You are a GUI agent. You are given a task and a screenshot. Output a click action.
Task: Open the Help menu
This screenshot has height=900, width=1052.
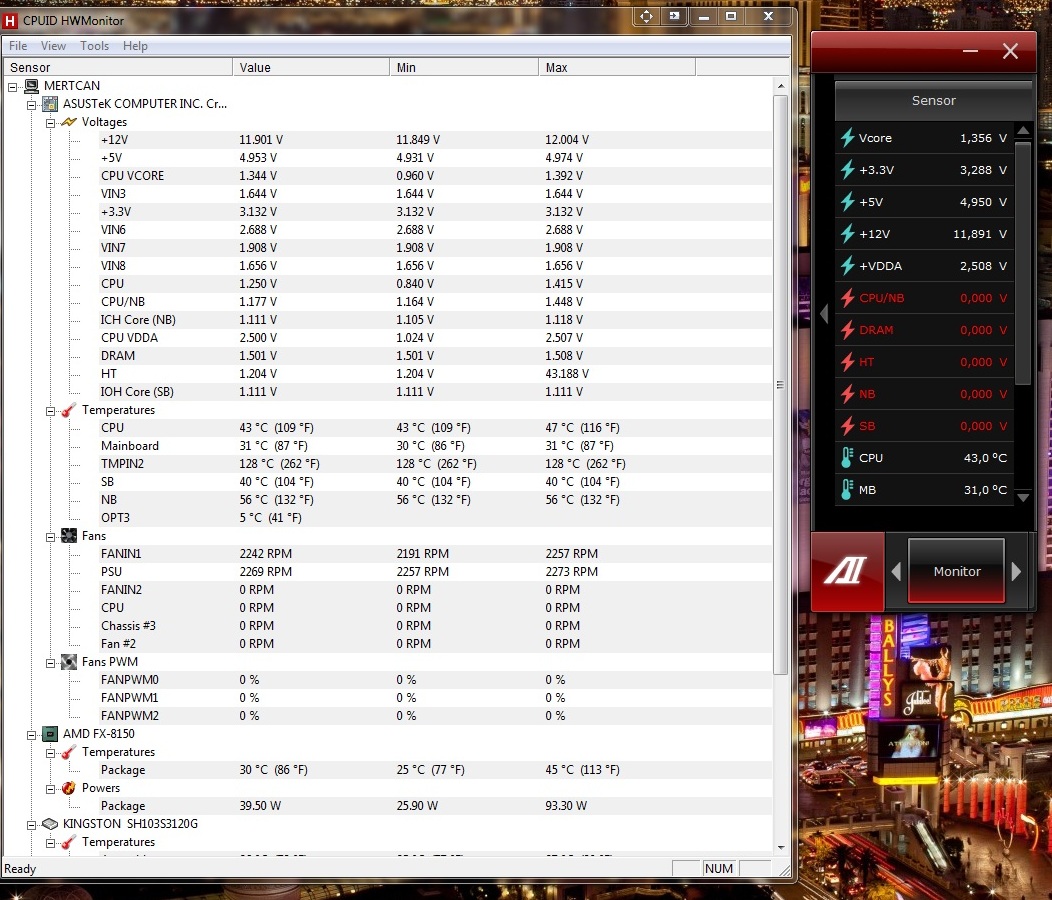coord(135,46)
